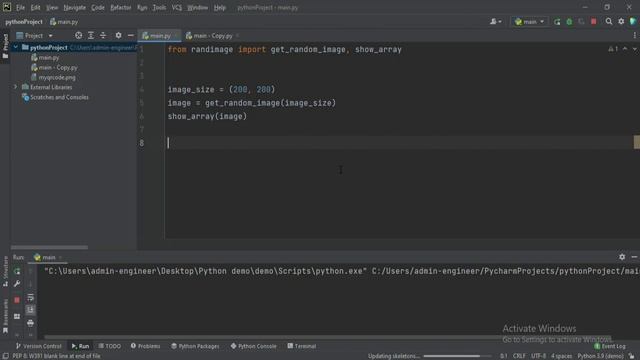The image size is (640, 360).
Task: Open the Python Console tool window
Action: 253,346
